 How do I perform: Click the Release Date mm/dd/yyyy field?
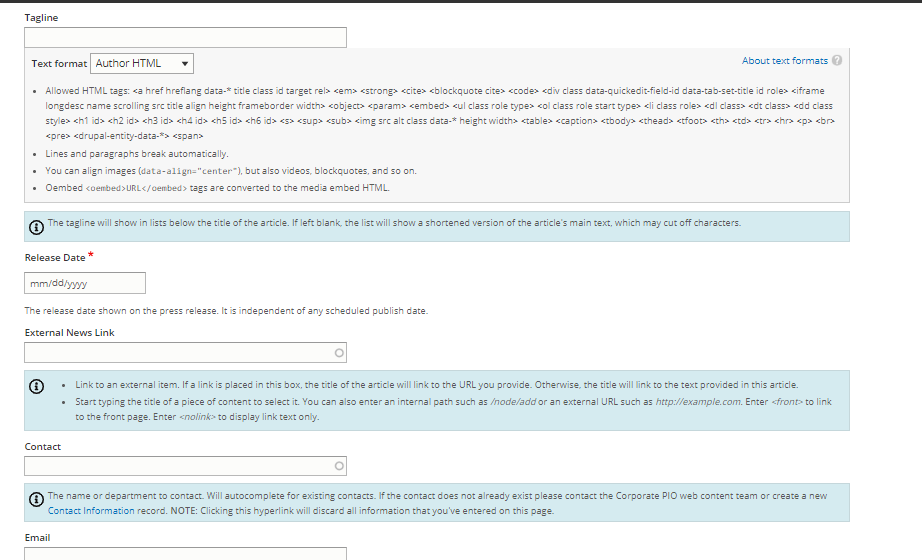(85, 283)
